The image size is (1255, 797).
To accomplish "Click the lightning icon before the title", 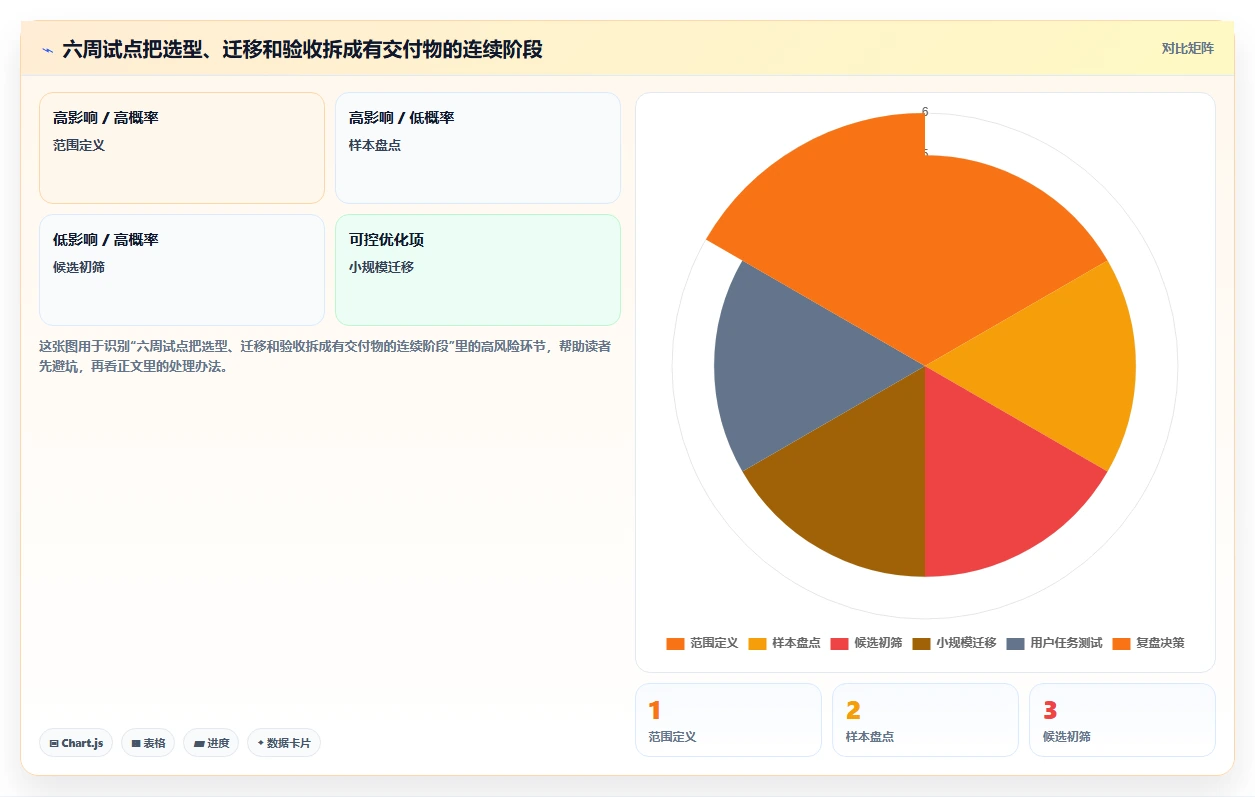I will click(47, 49).
